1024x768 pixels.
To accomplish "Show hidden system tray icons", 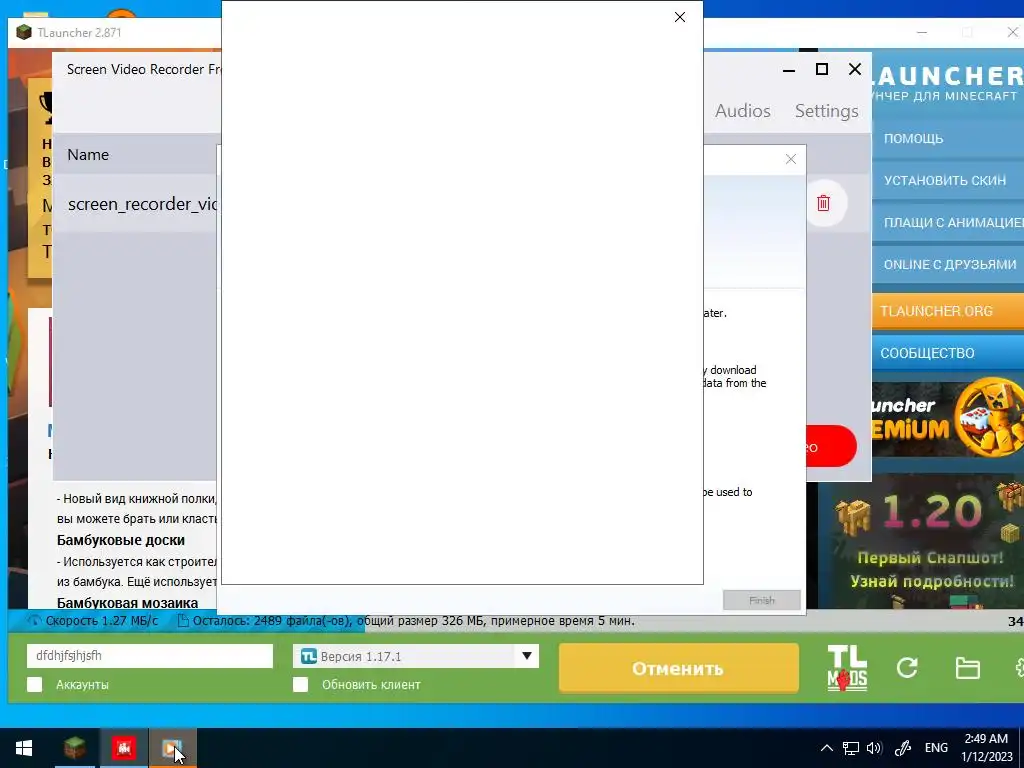I will pyautogui.click(x=826, y=748).
